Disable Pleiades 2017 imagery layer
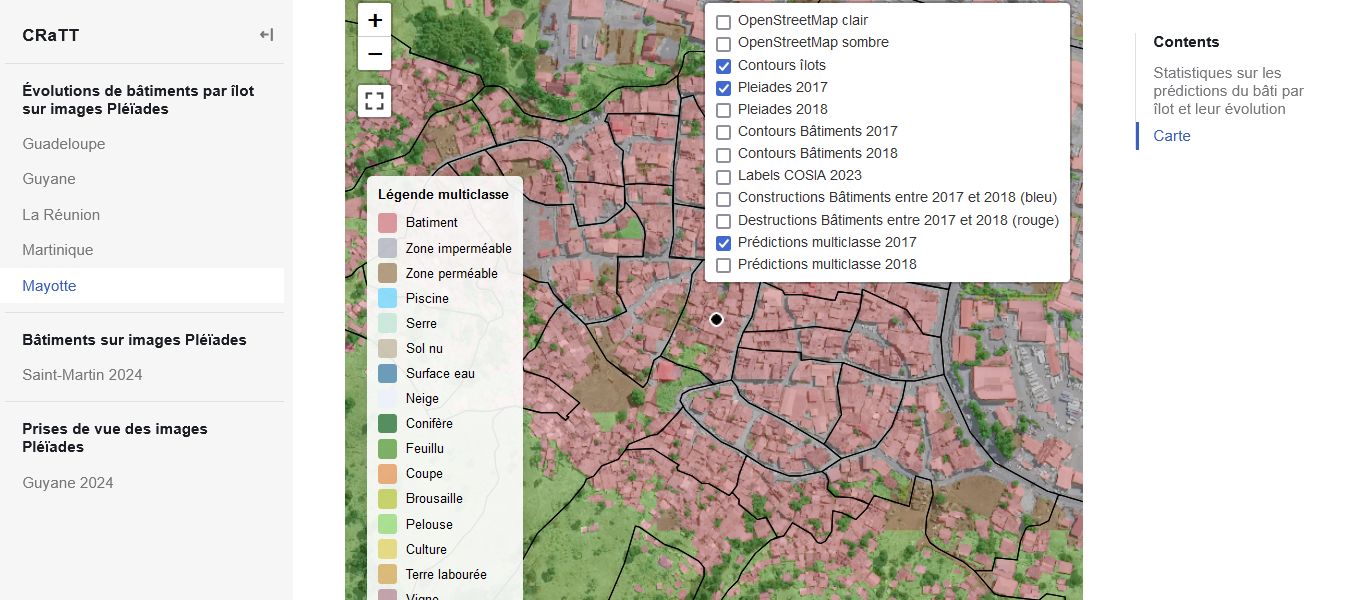 724,88
